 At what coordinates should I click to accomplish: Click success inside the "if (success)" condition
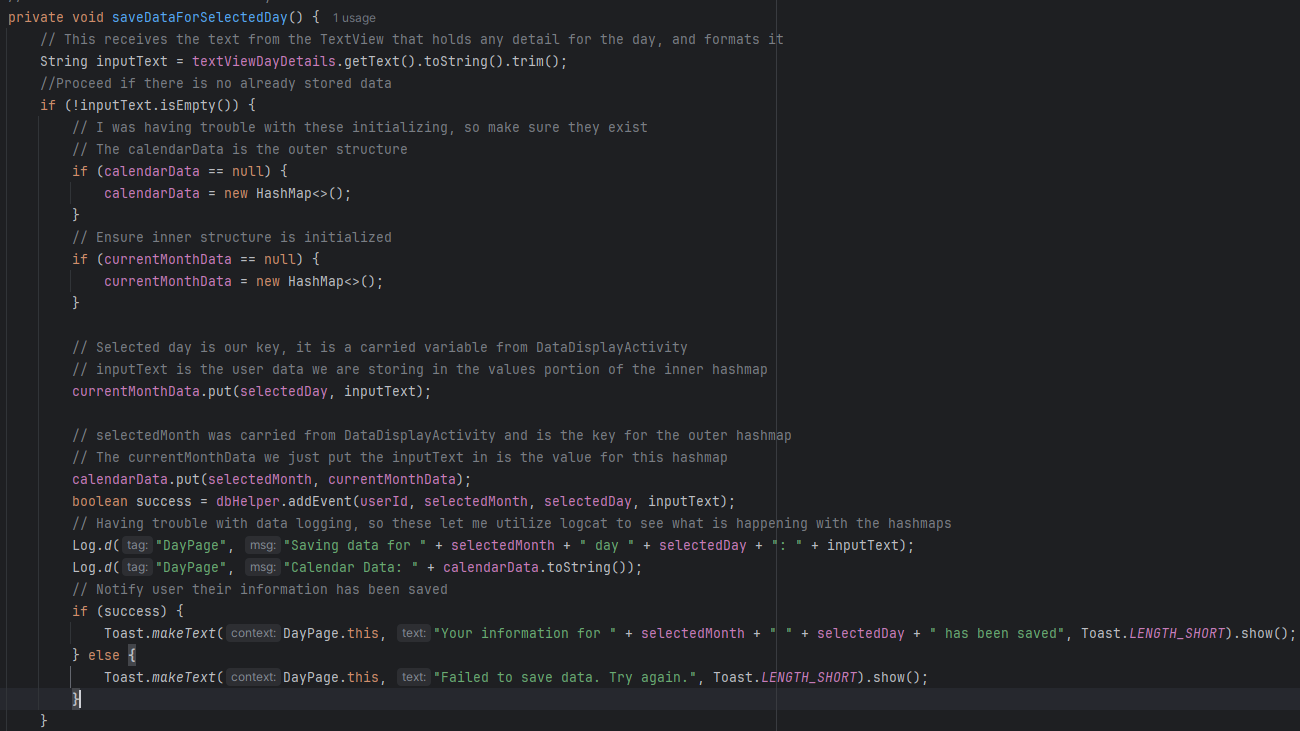(x=135, y=611)
